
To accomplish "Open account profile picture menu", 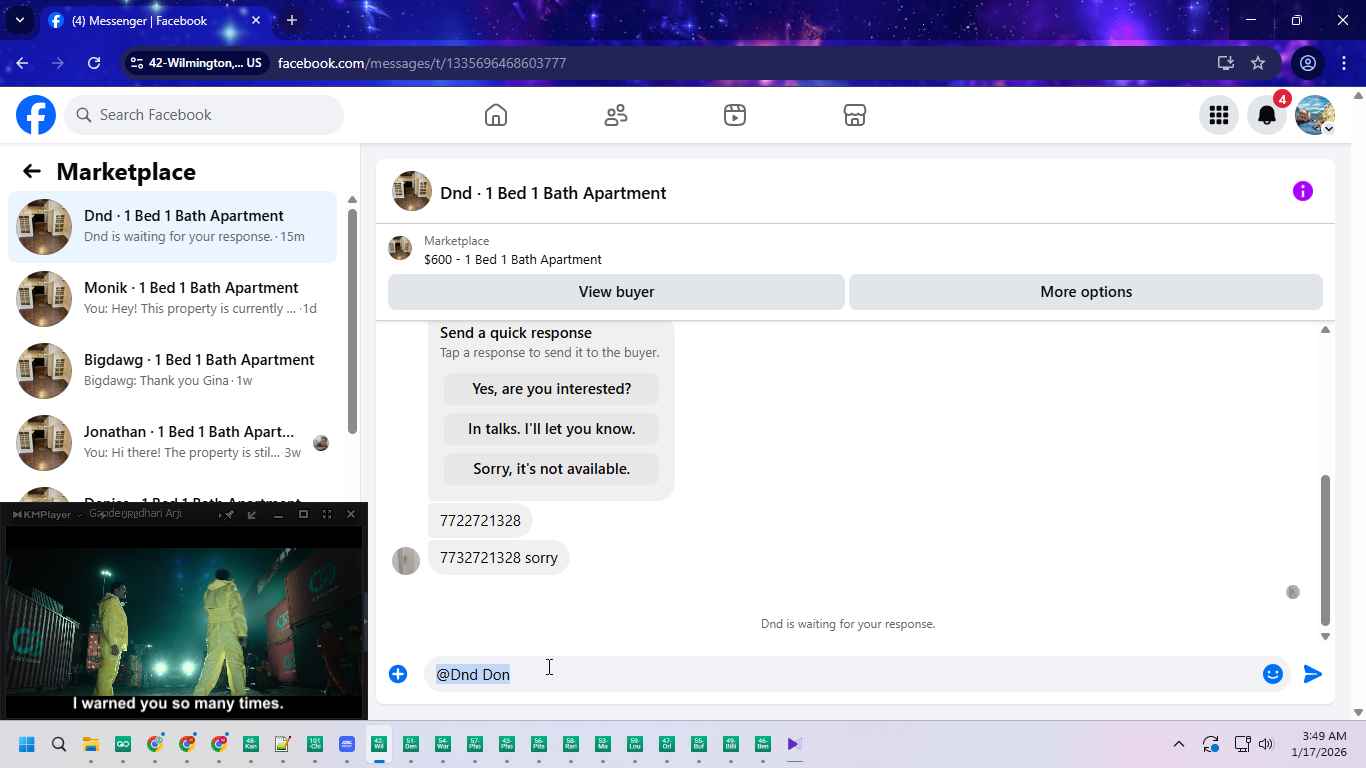I will (x=1315, y=115).
